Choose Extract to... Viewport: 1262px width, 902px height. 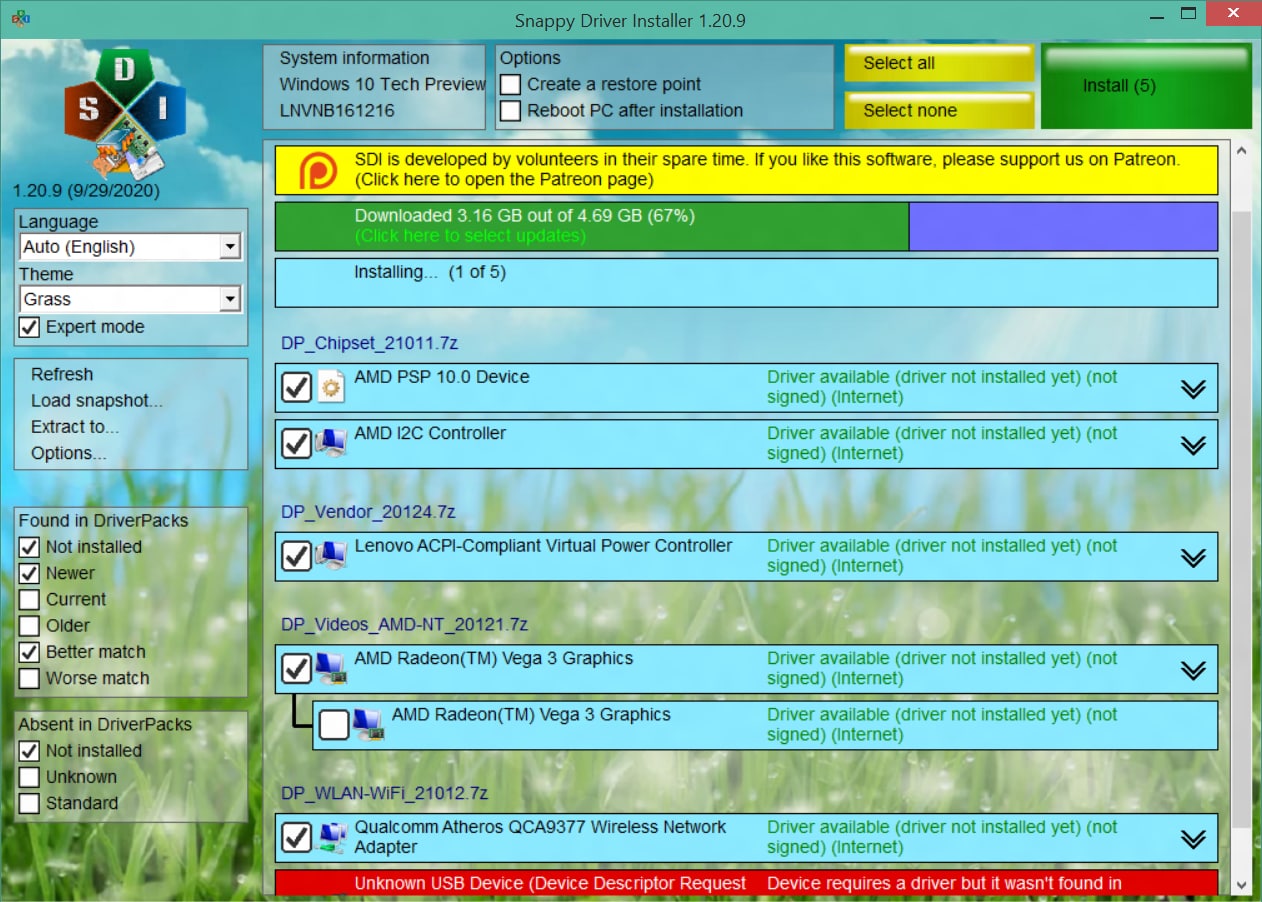pyautogui.click(x=75, y=427)
